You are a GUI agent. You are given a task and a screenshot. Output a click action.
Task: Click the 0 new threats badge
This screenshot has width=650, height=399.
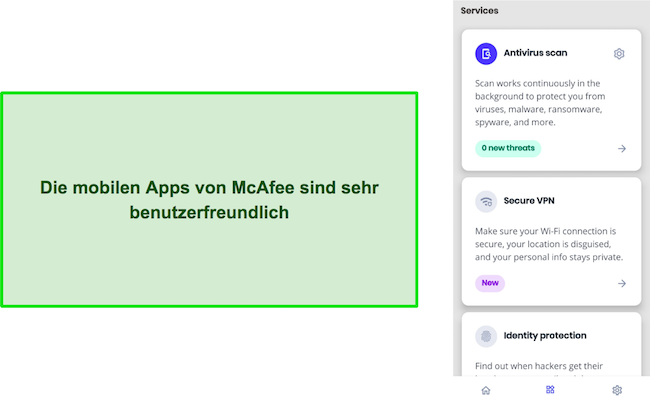pos(508,148)
